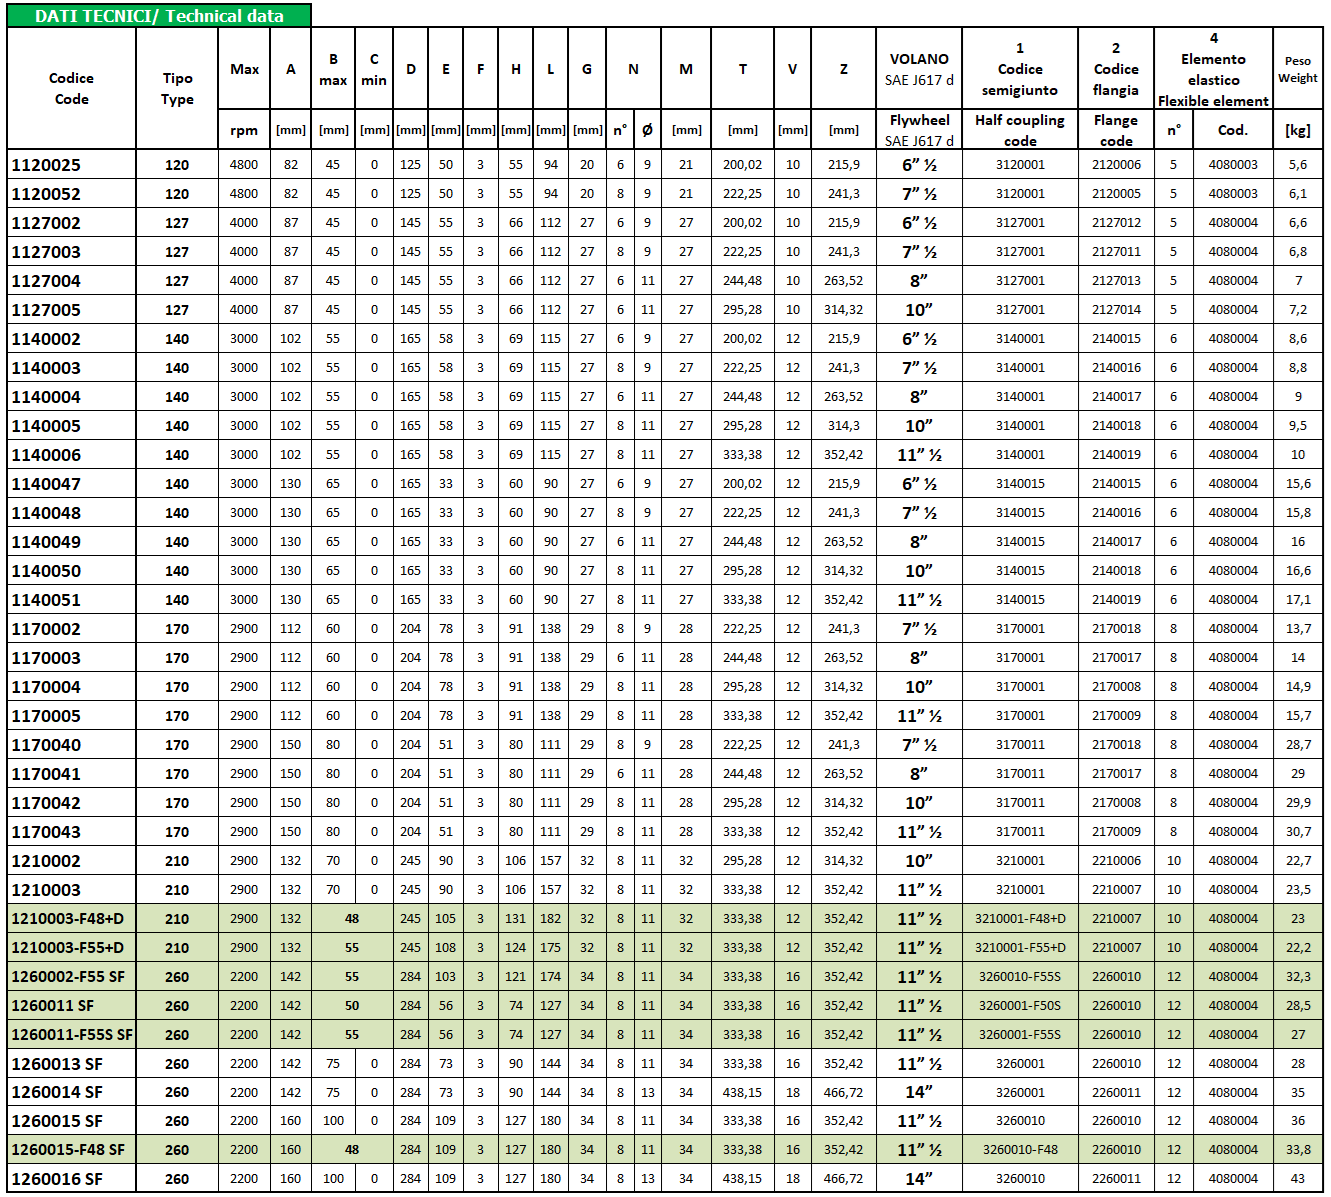Click the Codice semigiunto header cell

tap(1020, 69)
